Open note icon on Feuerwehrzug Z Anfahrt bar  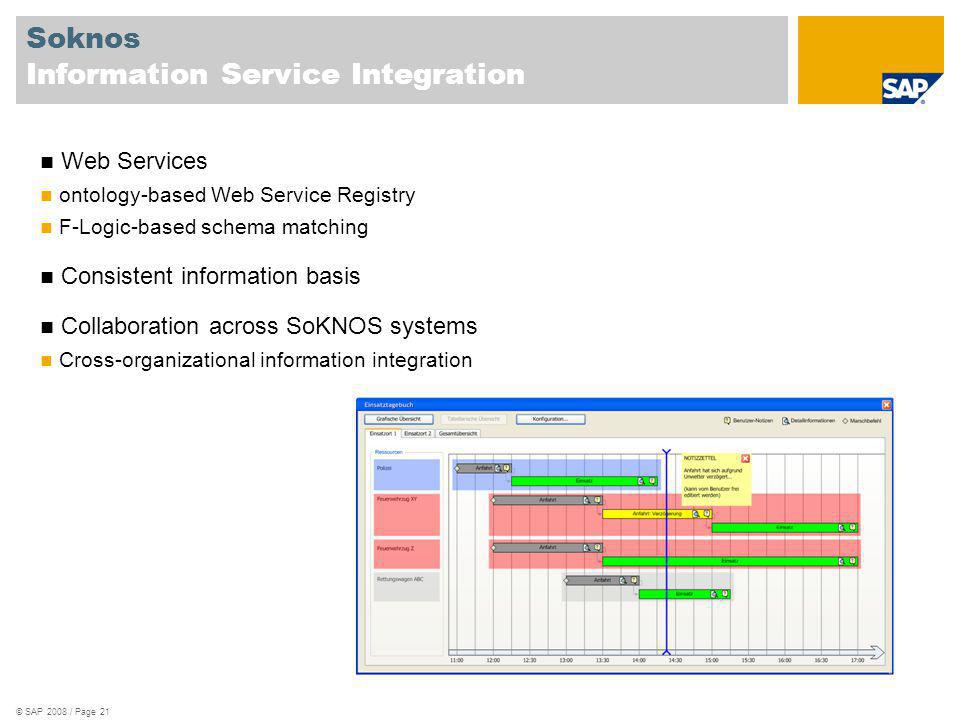click(598, 547)
